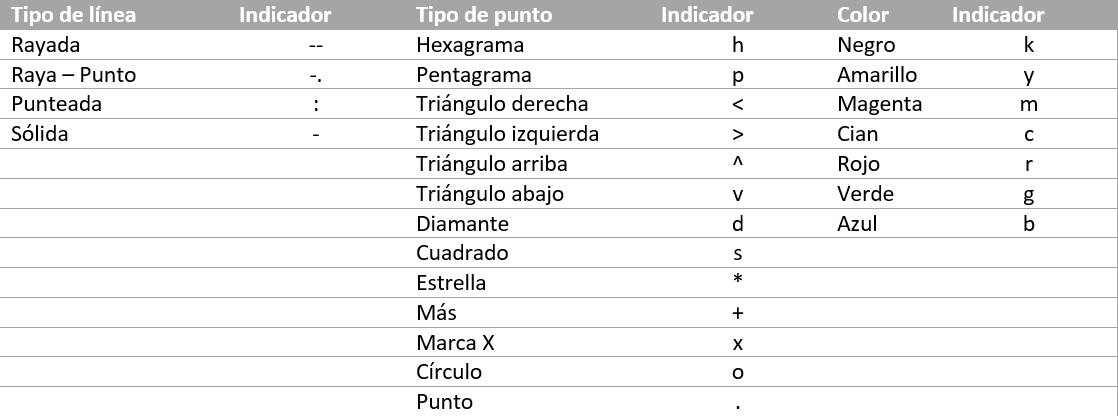Select the "Círculo" point type cell

coord(449,372)
